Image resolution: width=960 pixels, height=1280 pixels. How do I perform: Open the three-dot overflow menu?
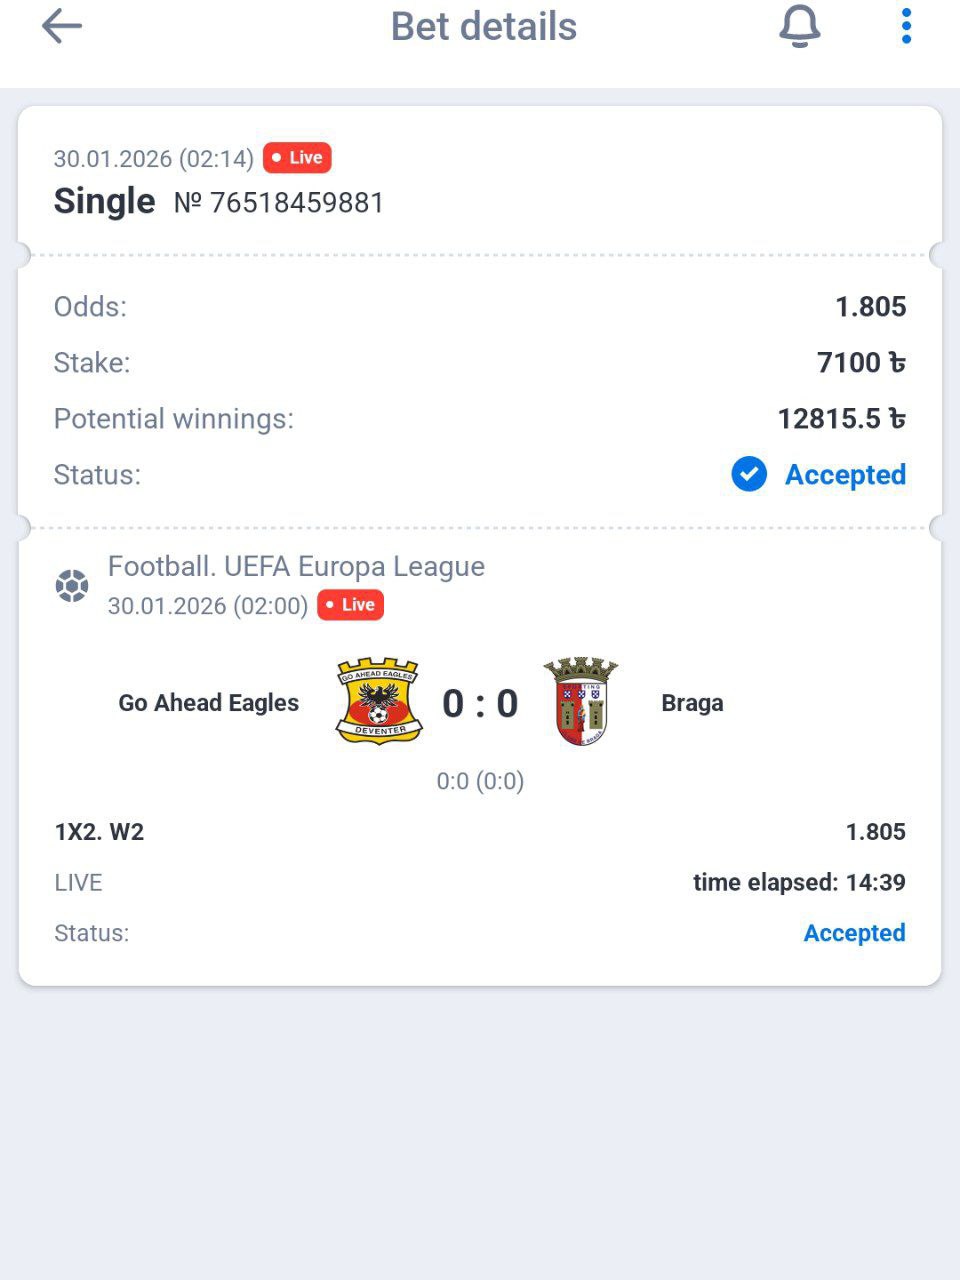(x=906, y=27)
